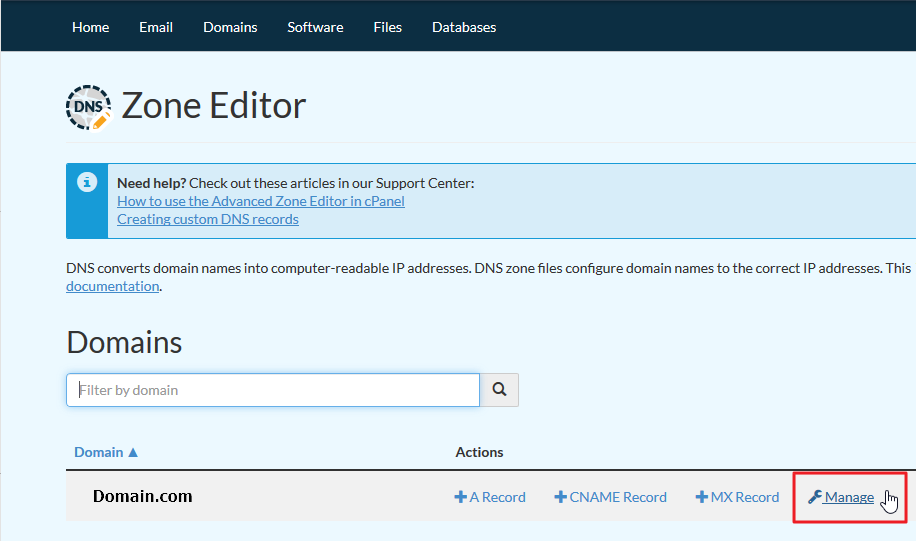
Task: Add an MX Record for Domain.com
Action: pyautogui.click(x=737, y=497)
